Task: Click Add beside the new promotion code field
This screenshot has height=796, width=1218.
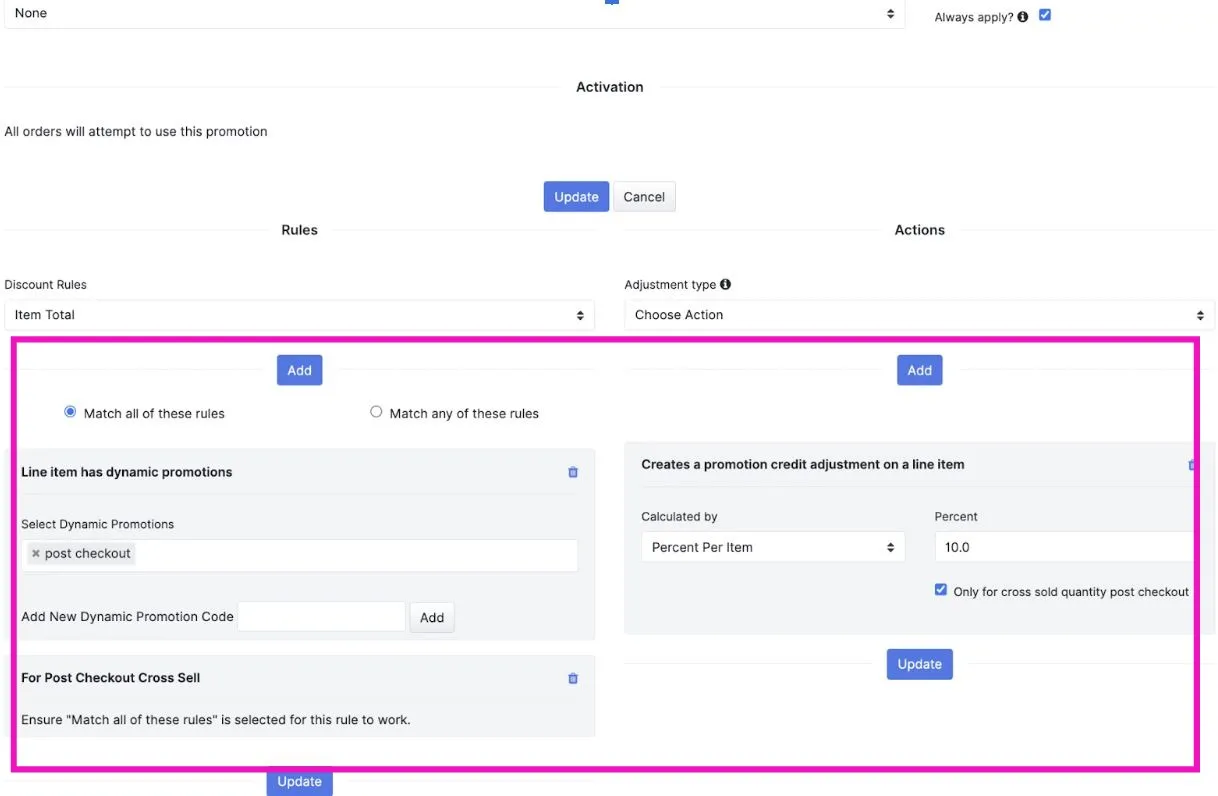Action: [x=432, y=618]
